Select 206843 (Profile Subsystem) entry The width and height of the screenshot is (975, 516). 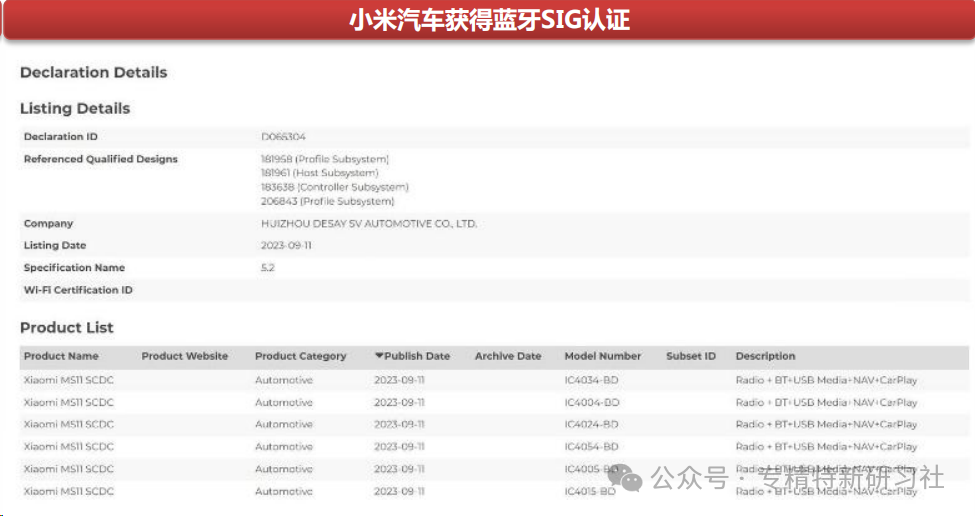tap(328, 201)
